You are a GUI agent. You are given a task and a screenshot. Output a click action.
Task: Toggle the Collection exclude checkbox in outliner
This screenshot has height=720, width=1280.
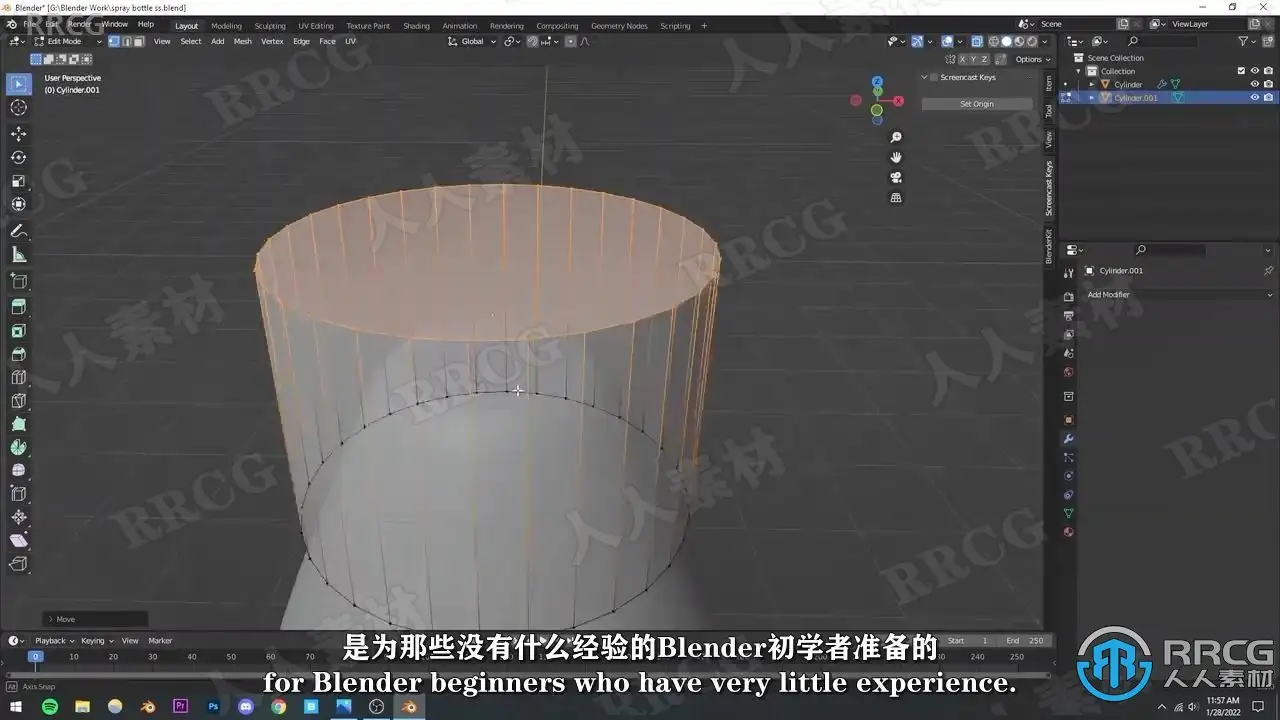tap(1241, 71)
